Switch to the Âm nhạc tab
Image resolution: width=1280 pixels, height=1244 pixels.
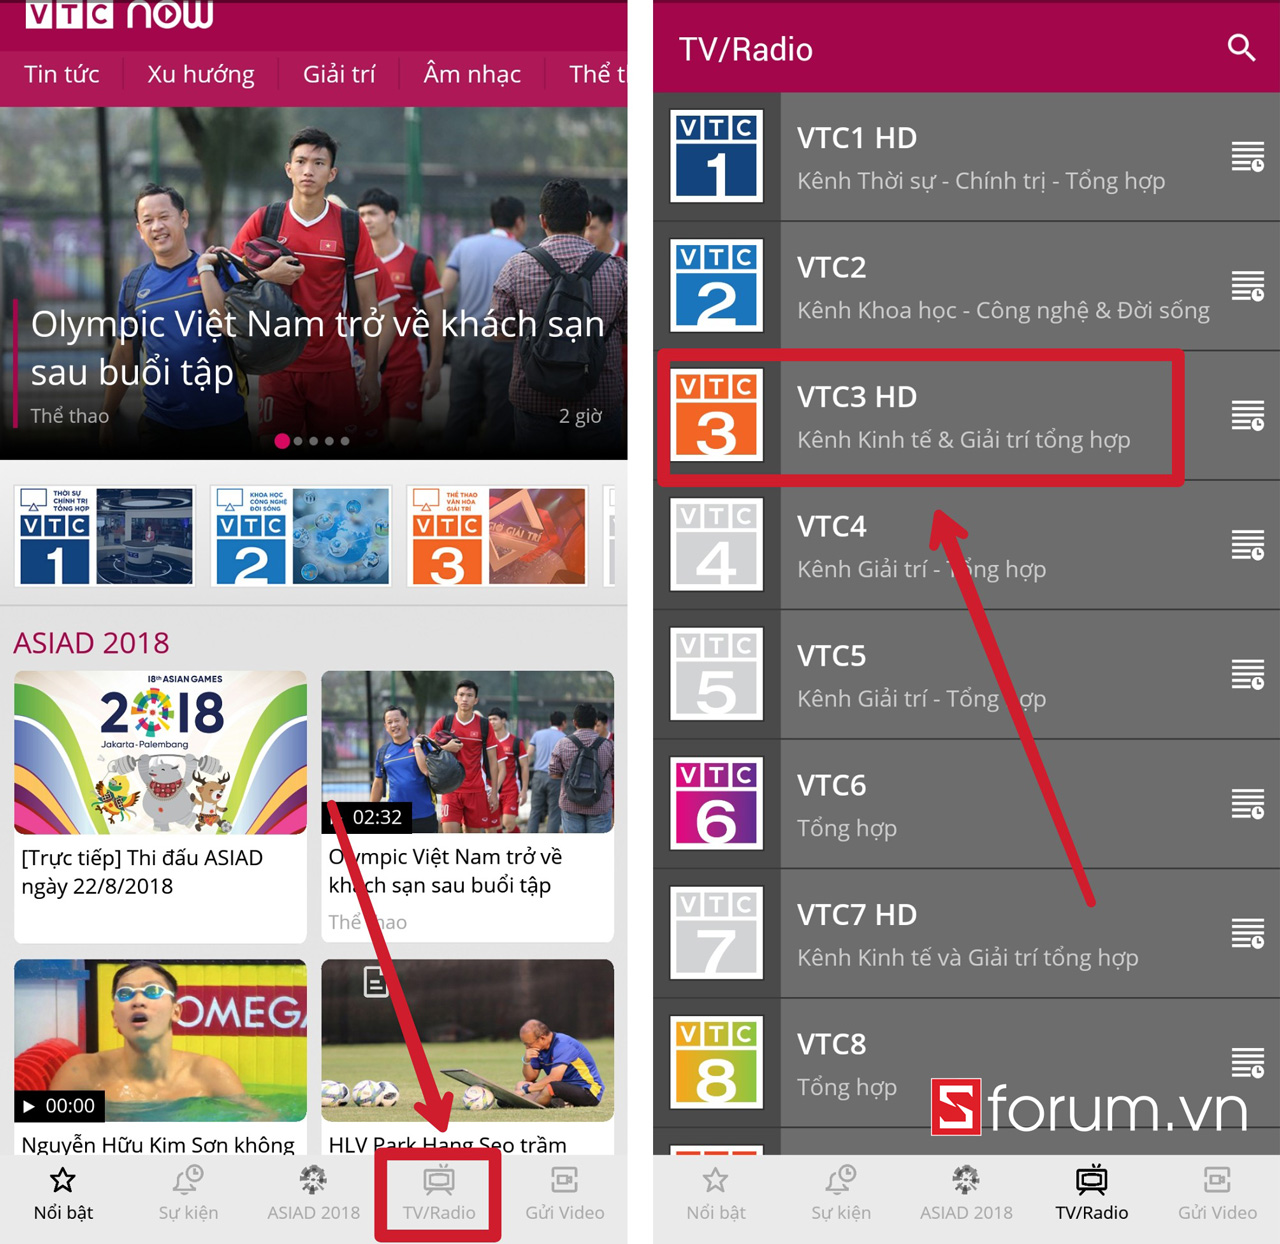(x=472, y=75)
